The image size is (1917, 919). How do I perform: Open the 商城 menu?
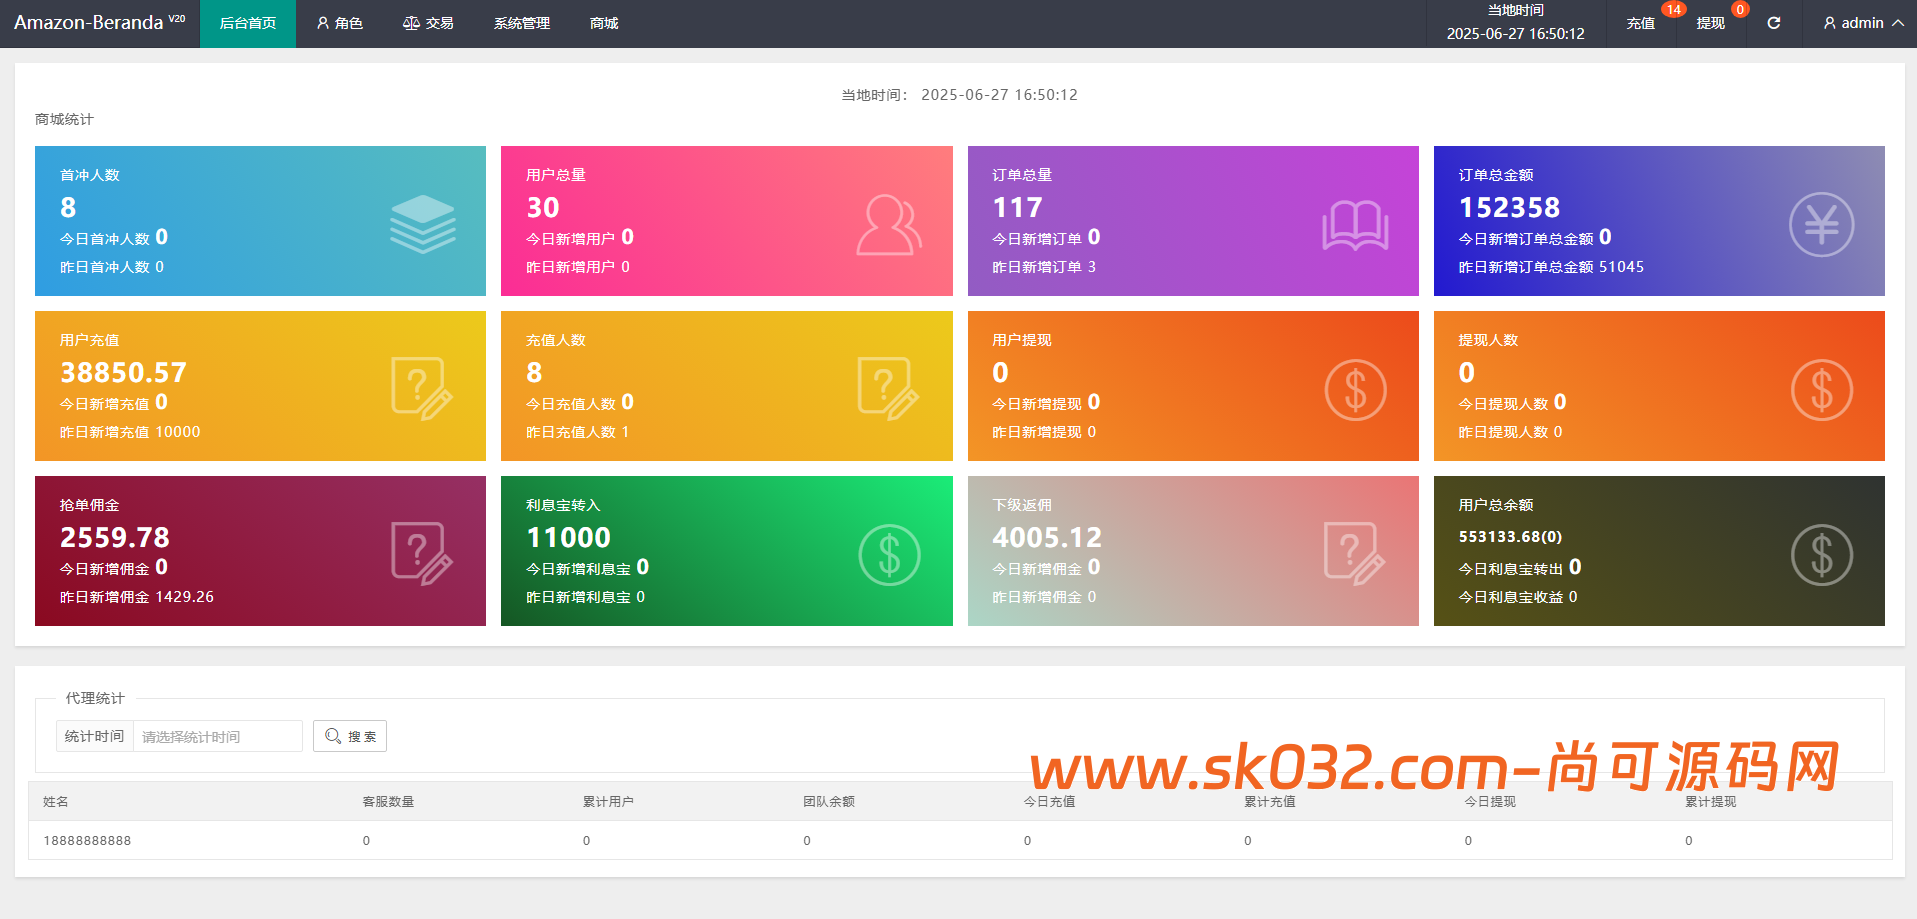[x=603, y=23]
